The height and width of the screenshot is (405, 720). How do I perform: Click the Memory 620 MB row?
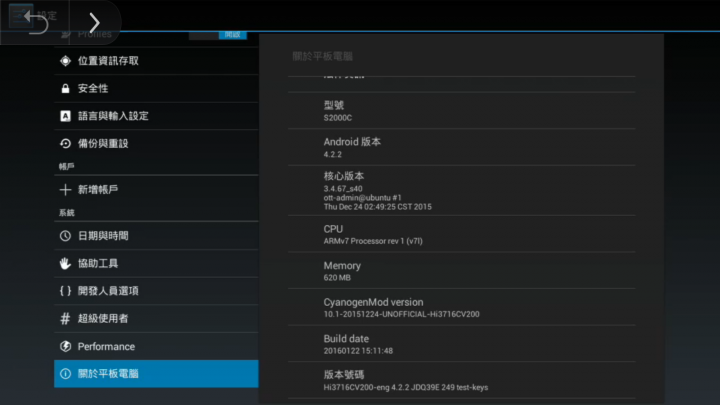point(461,271)
